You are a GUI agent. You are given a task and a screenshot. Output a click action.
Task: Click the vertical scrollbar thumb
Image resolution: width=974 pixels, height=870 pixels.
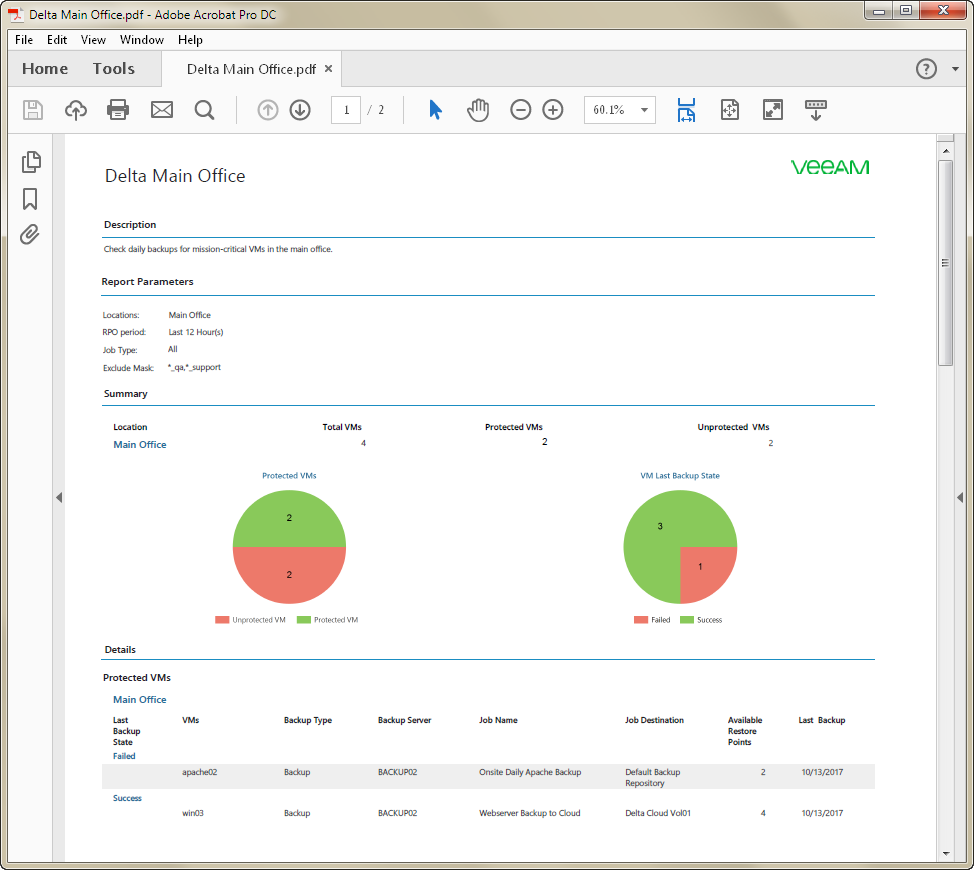(x=945, y=263)
